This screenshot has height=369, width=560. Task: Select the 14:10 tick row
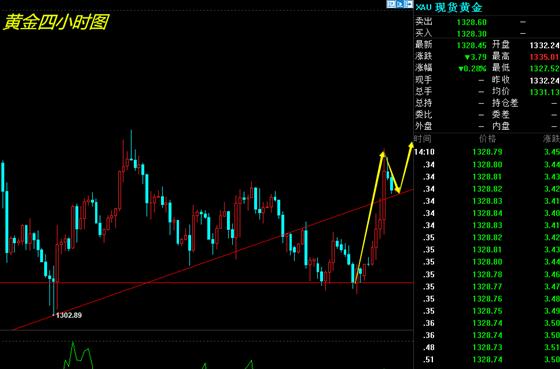[487, 152]
